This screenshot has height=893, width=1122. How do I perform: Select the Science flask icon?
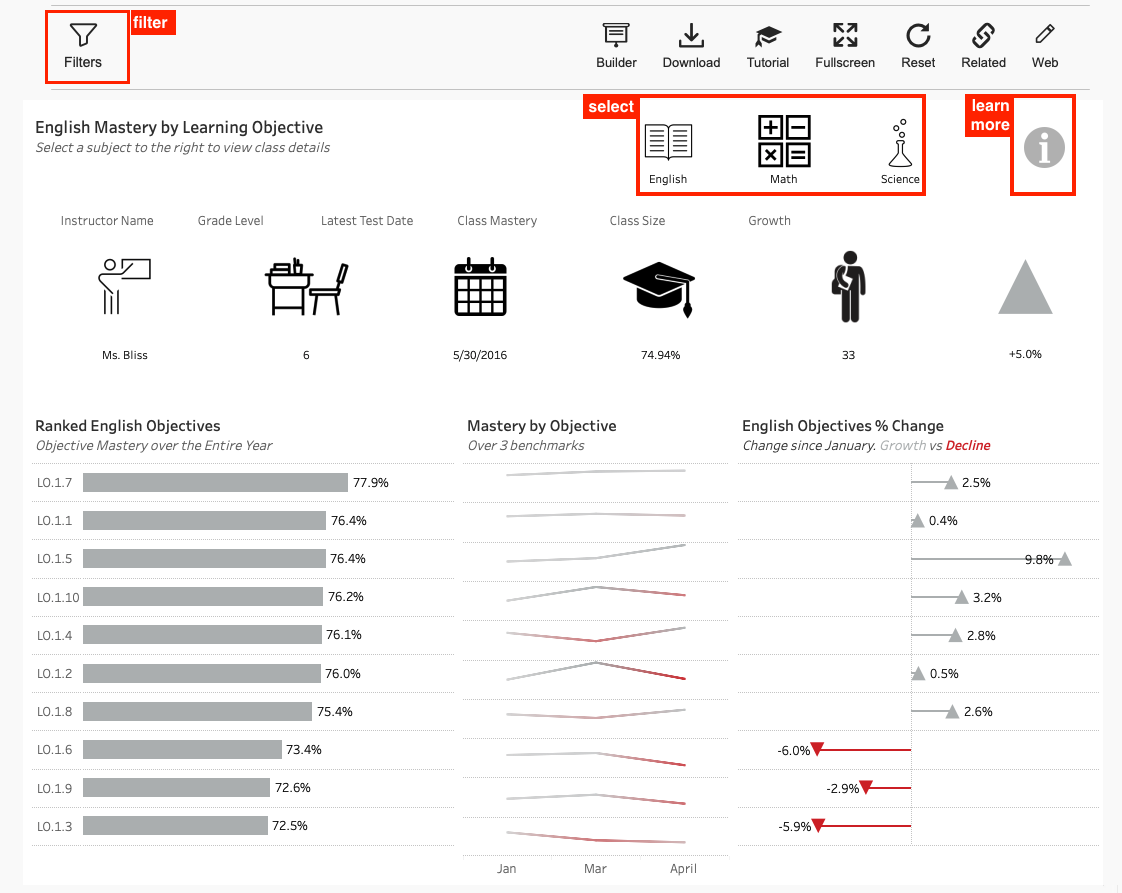[x=900, y=144]
